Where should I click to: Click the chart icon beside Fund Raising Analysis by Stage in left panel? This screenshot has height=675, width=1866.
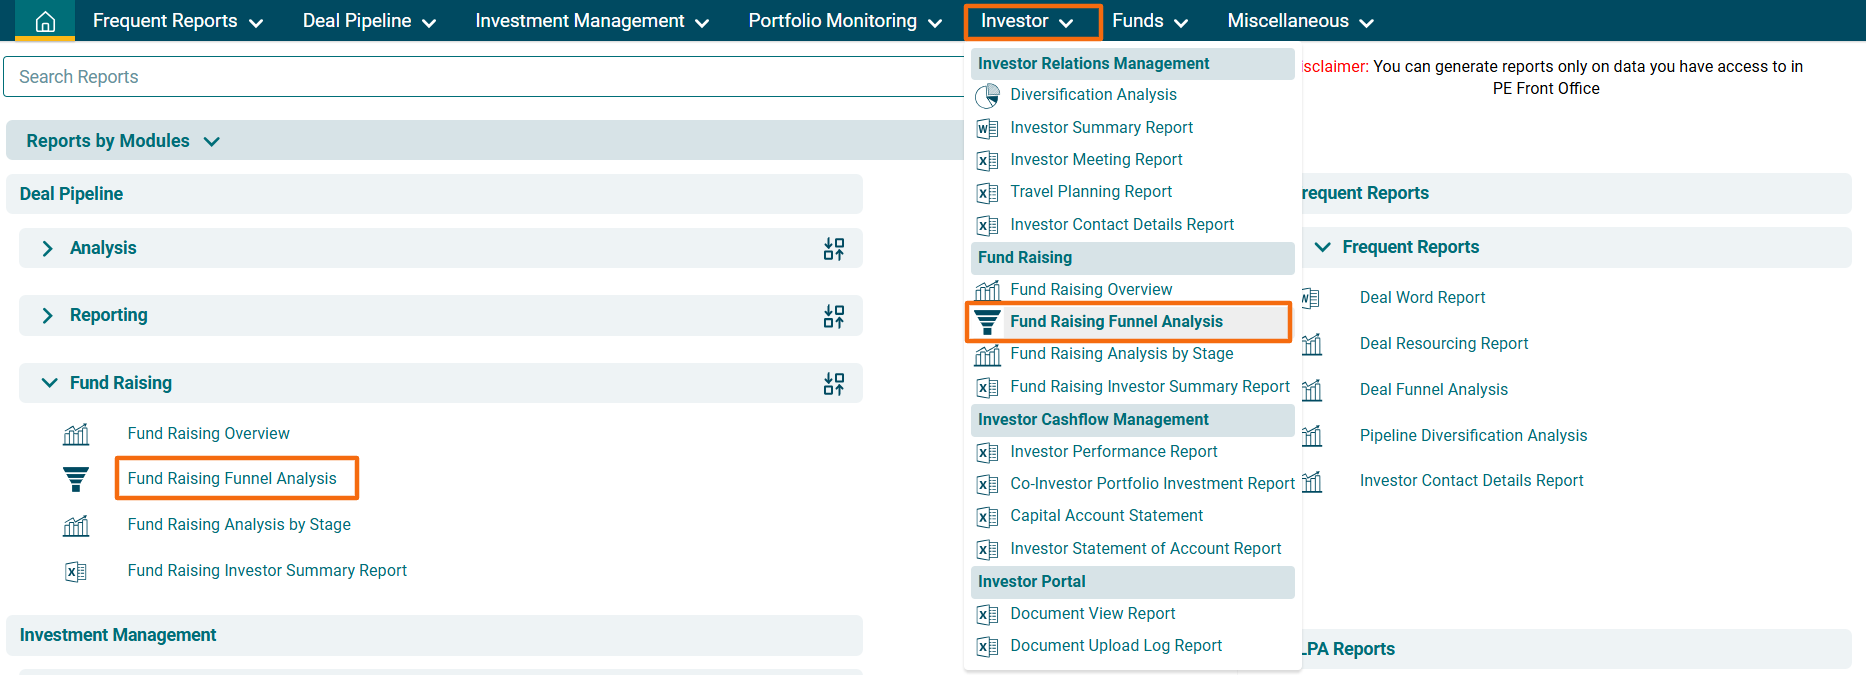pyautogui.click(x=76, y=525)
